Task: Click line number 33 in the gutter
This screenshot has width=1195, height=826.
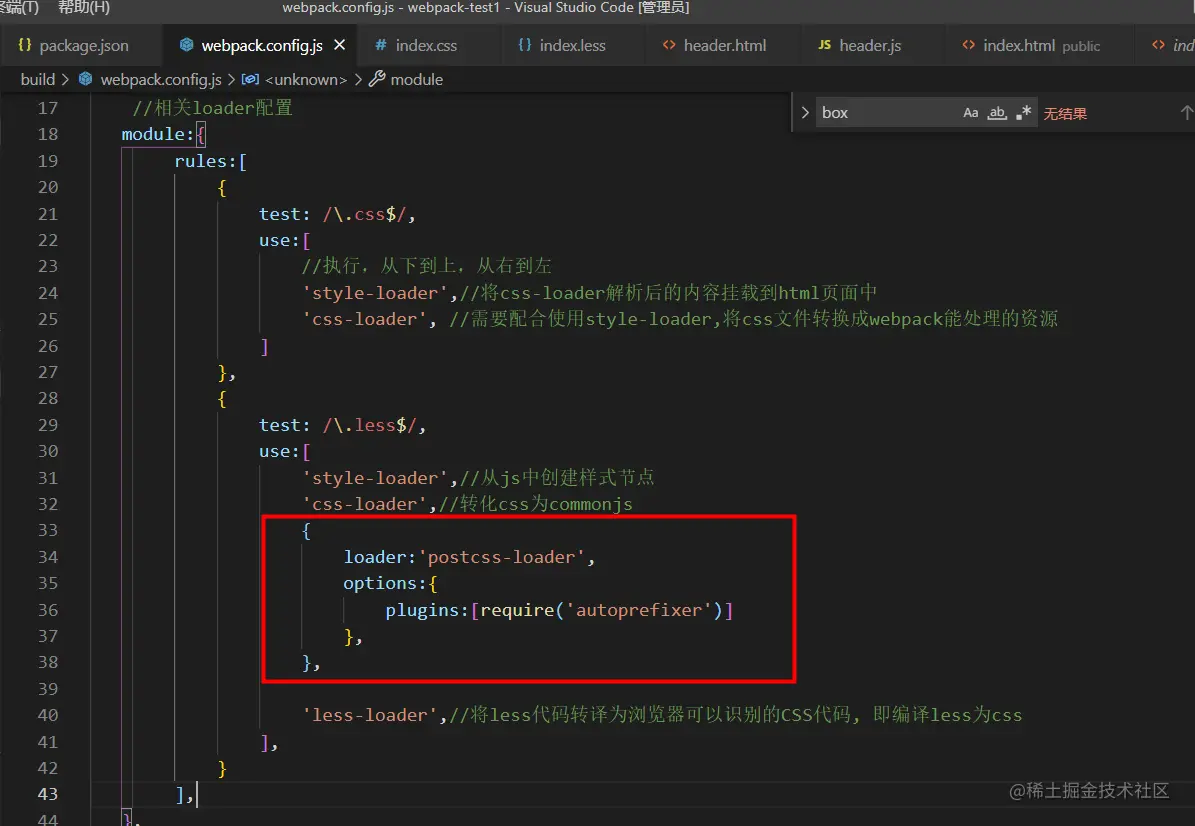Action: click(48, 530)
